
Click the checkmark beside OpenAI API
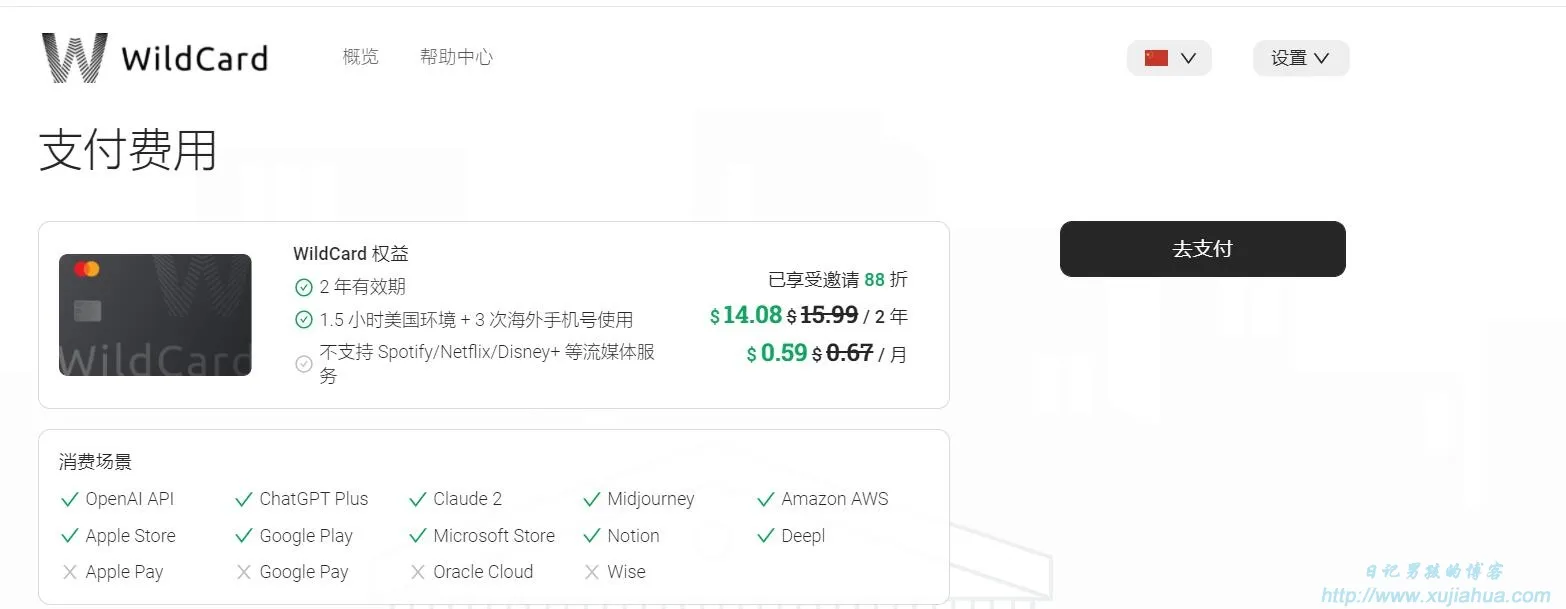coord(69,499)
